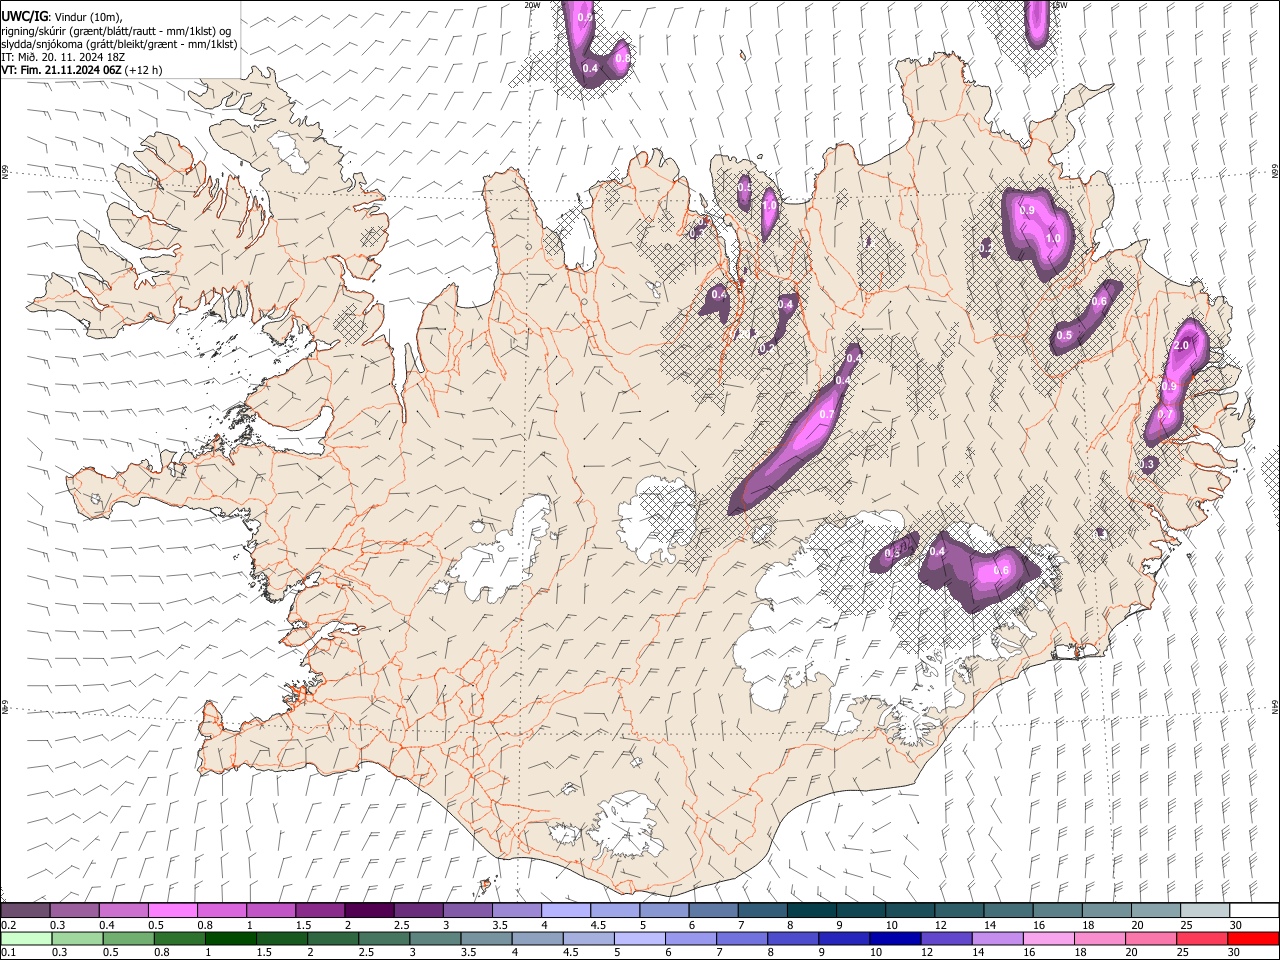Click the "UWC/IG: Vindur (10m)," title text

click(62, 16)
